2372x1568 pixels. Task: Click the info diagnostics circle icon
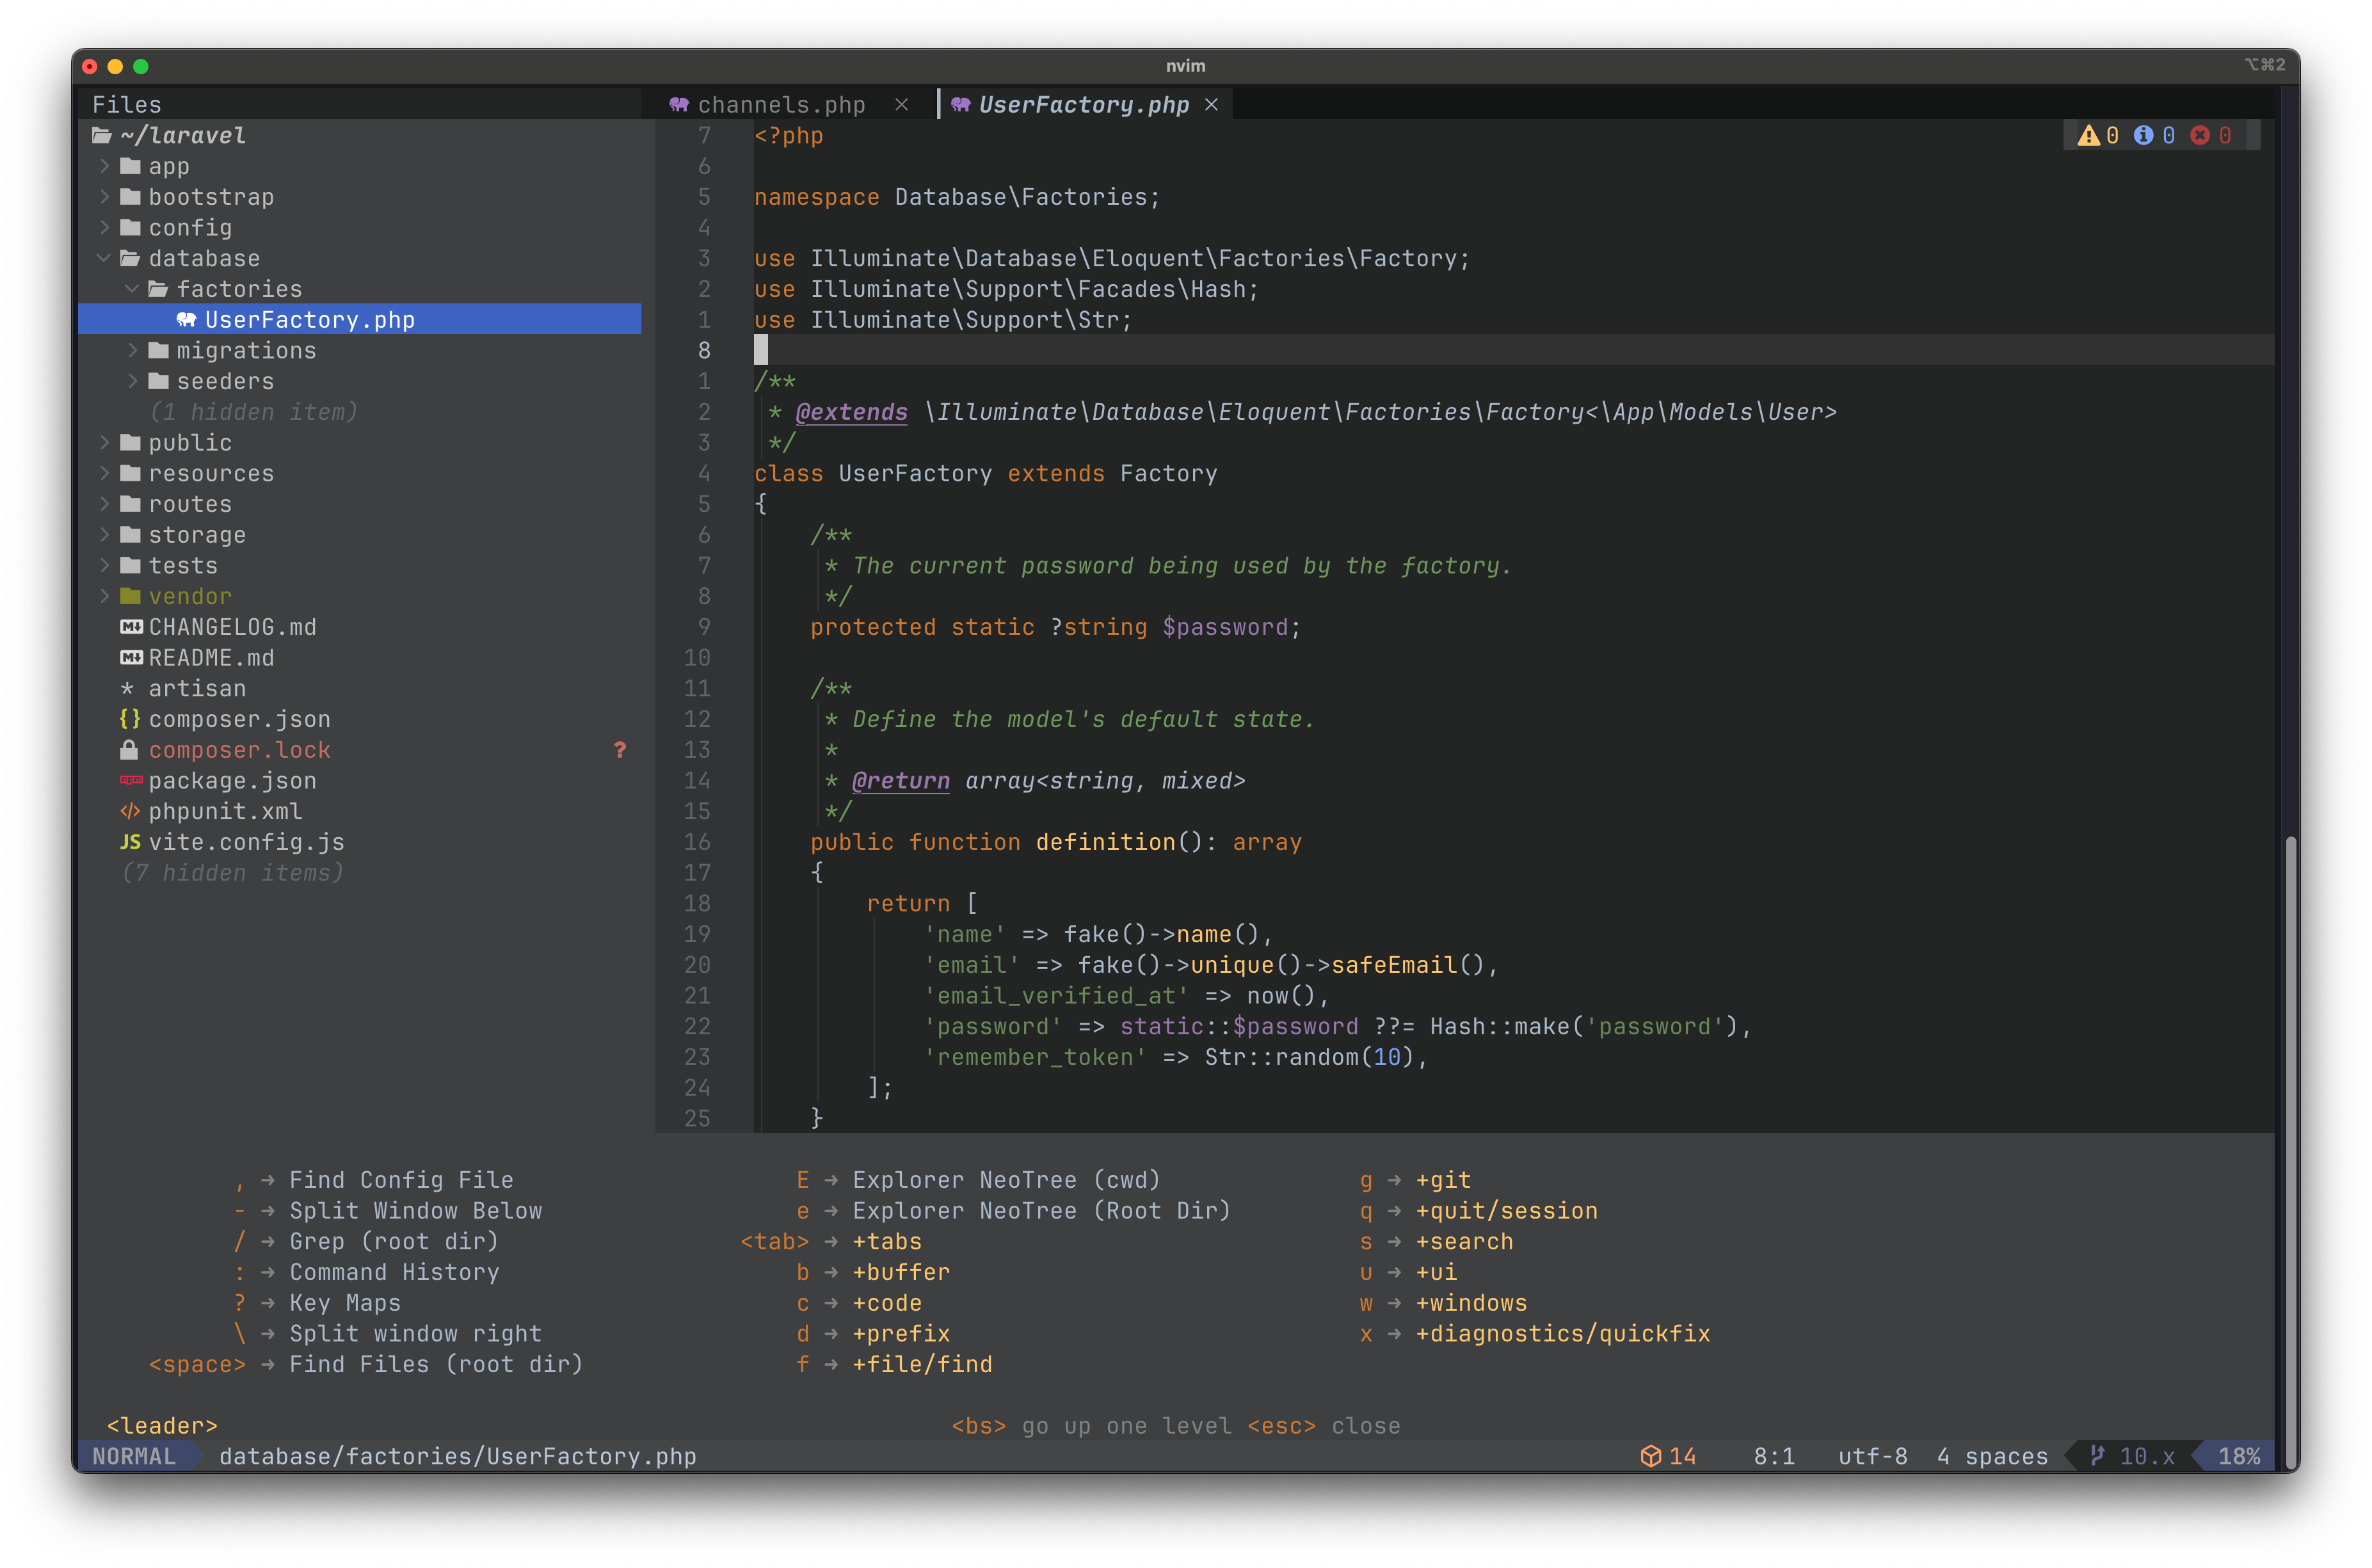(x=2143, y=135)
